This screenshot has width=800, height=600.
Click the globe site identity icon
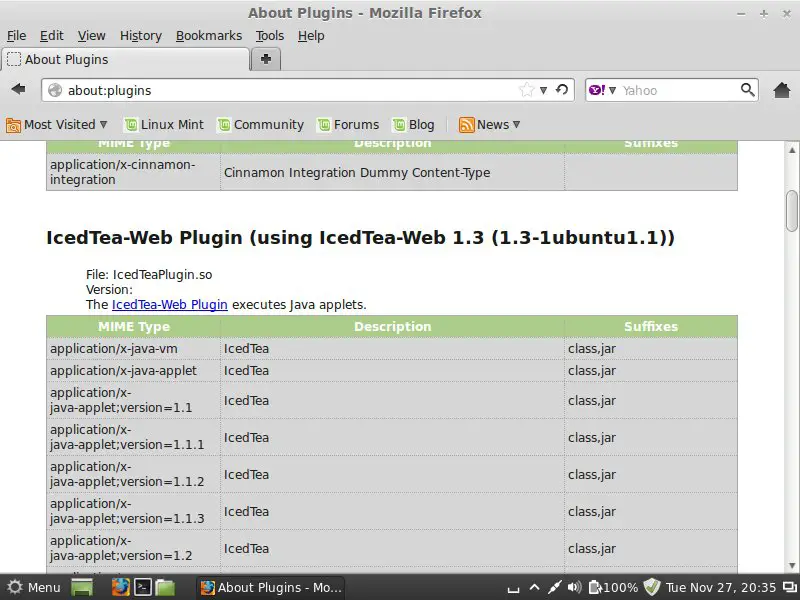[x=55, y=90]
